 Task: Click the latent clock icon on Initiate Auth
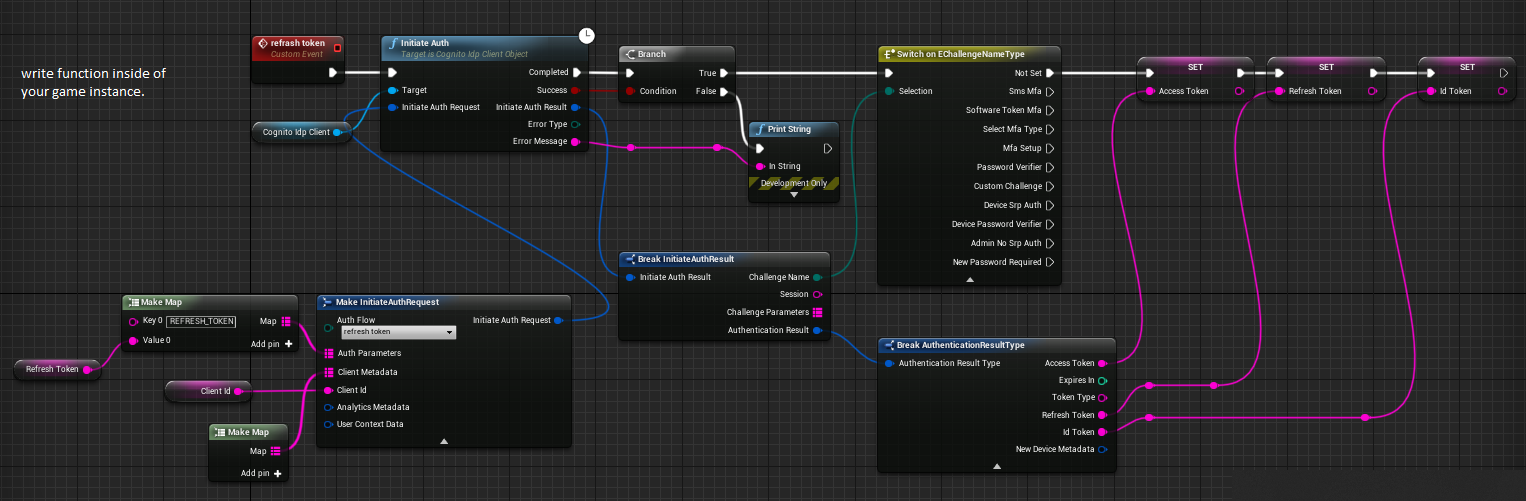587,36
